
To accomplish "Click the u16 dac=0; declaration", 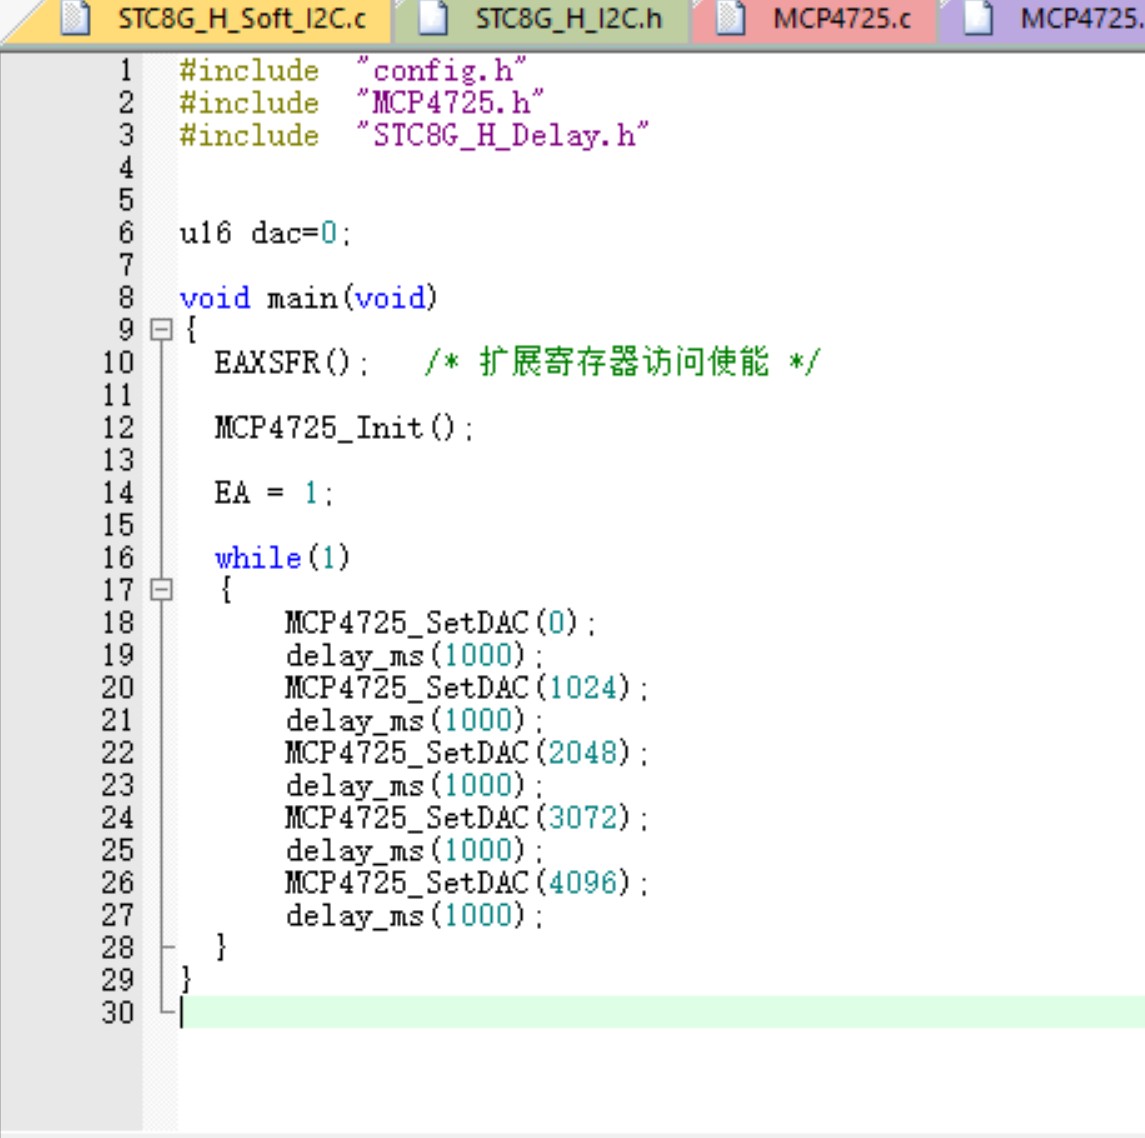I will [x=266, y=233].
